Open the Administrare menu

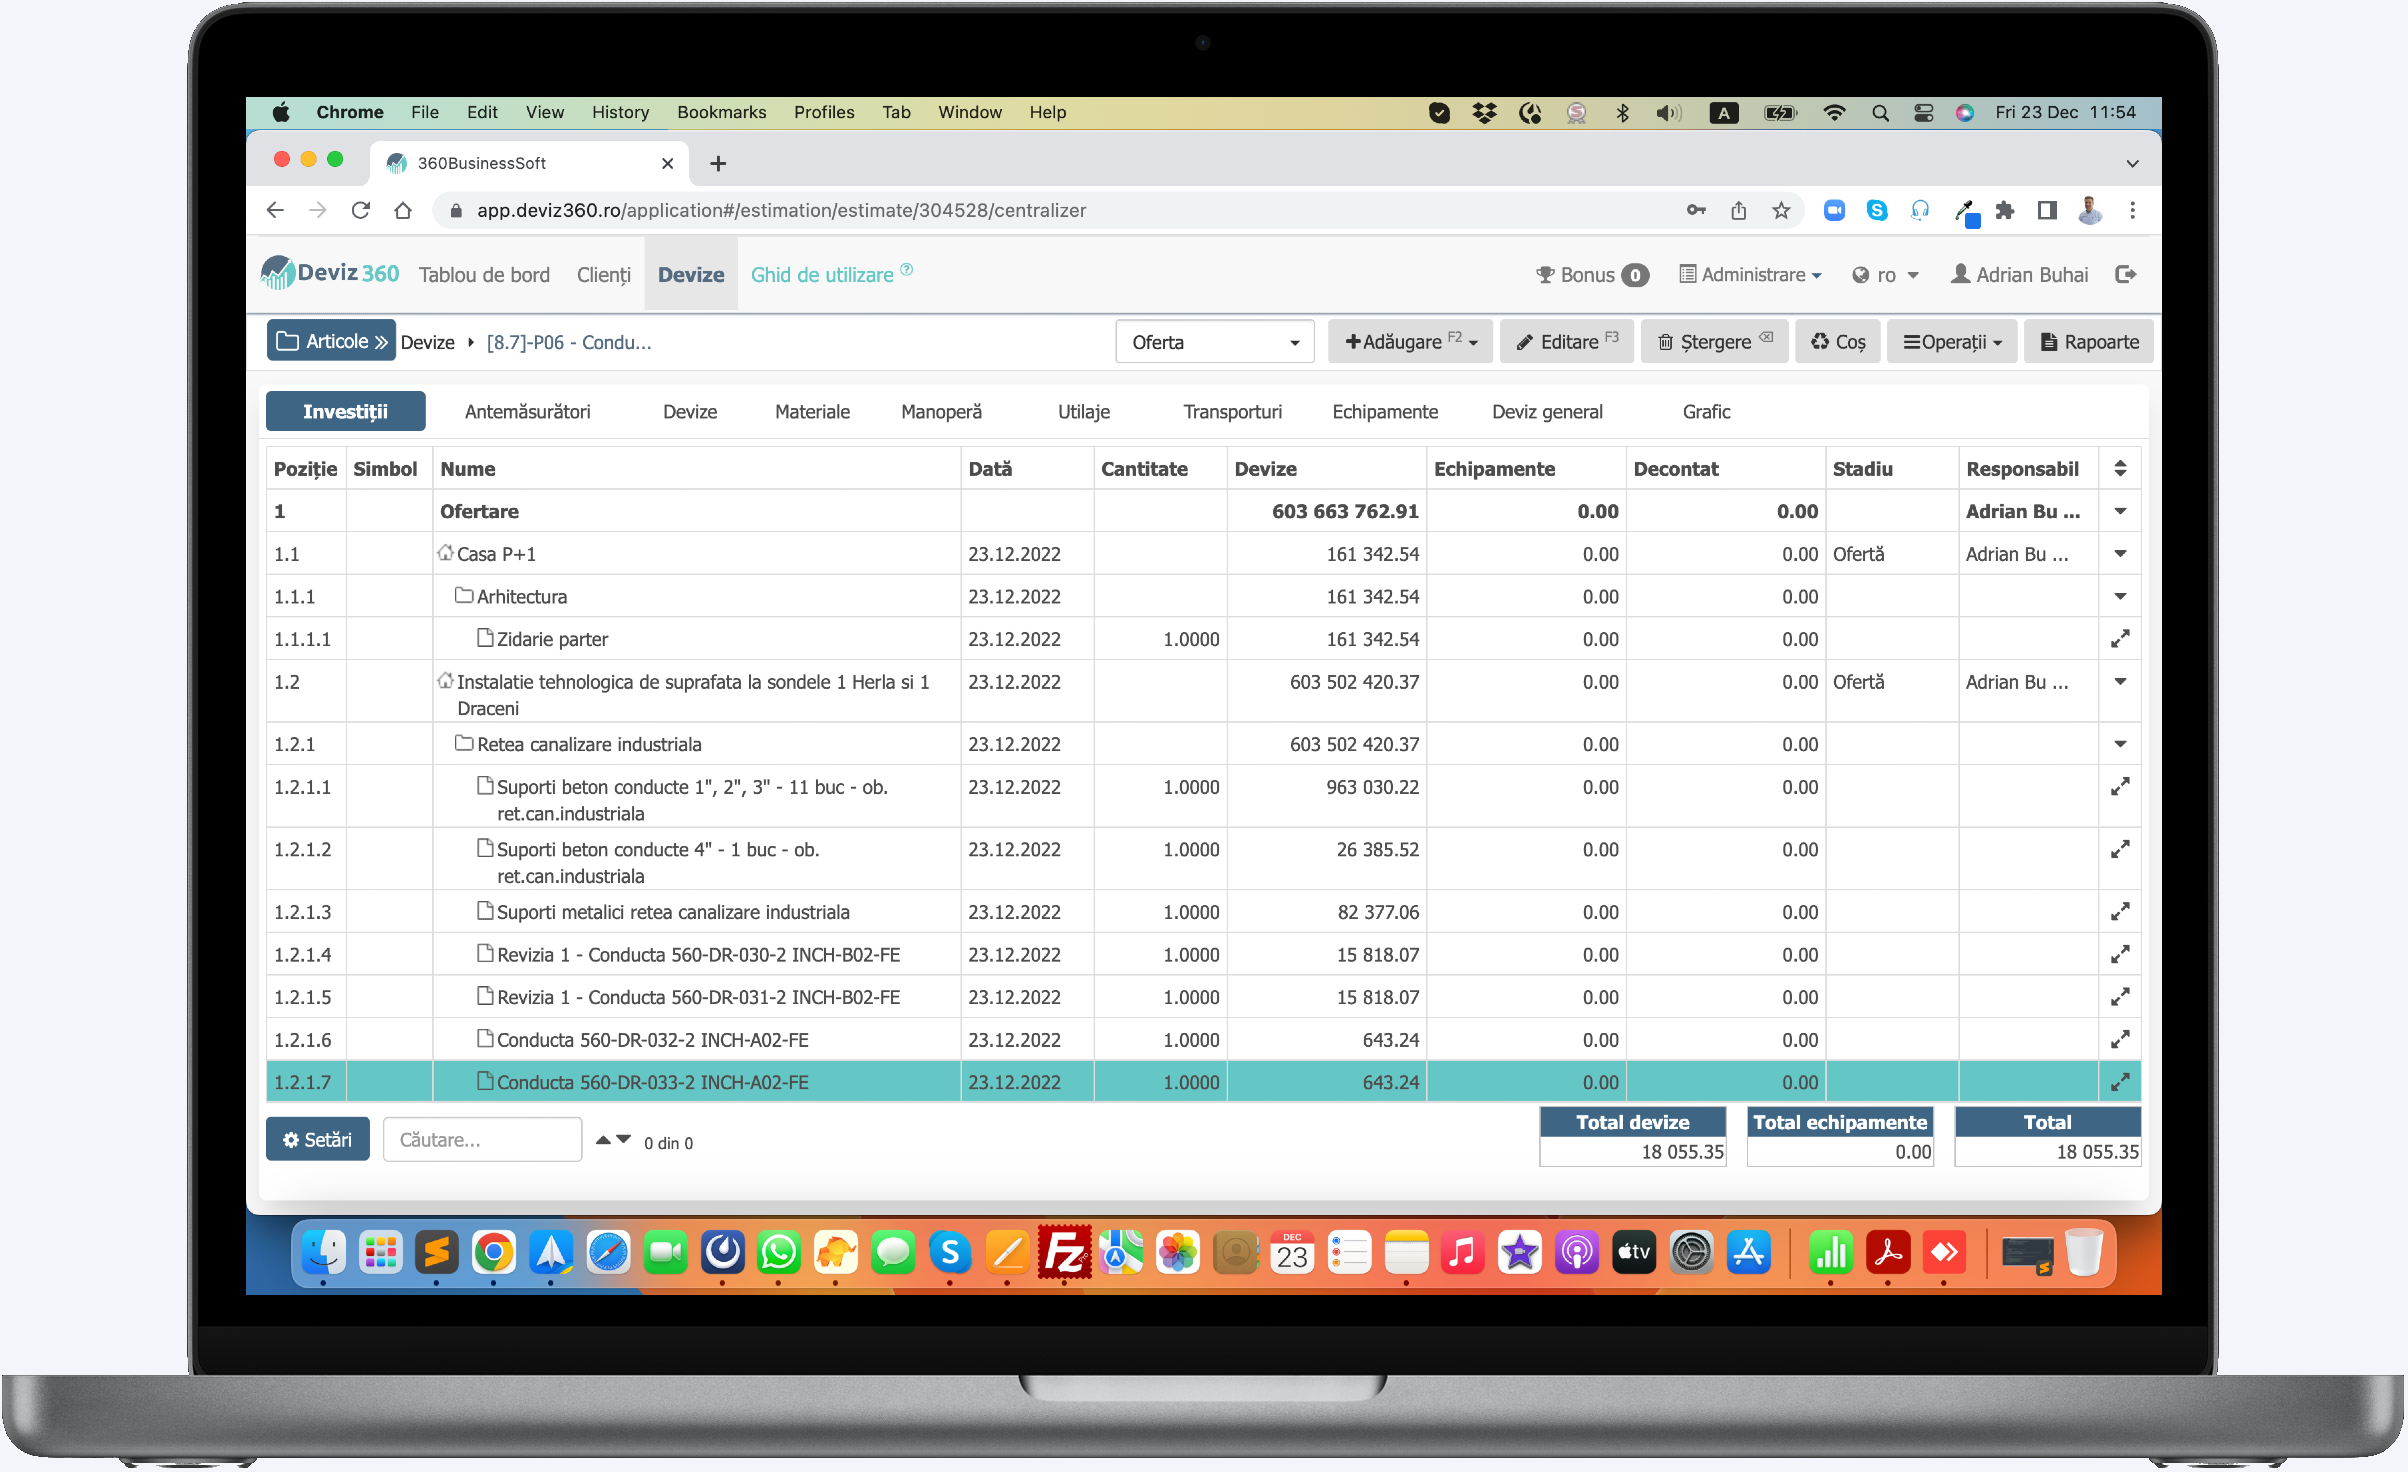(1750, 274)
